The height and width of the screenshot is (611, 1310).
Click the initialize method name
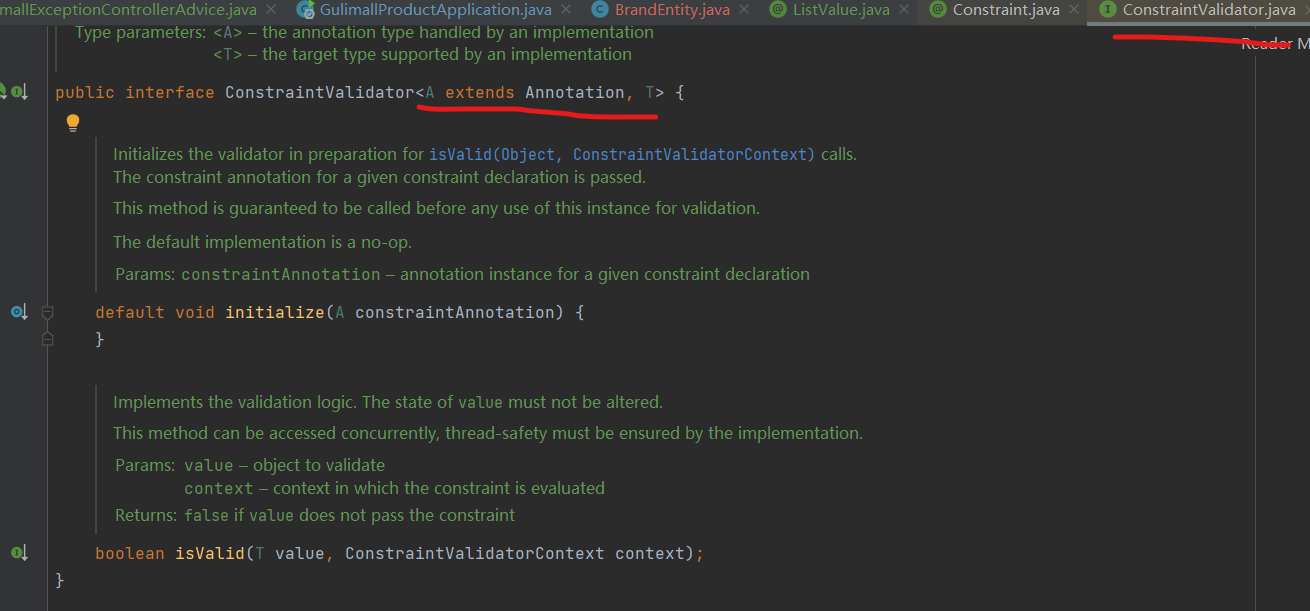click(x=275, y=312)
